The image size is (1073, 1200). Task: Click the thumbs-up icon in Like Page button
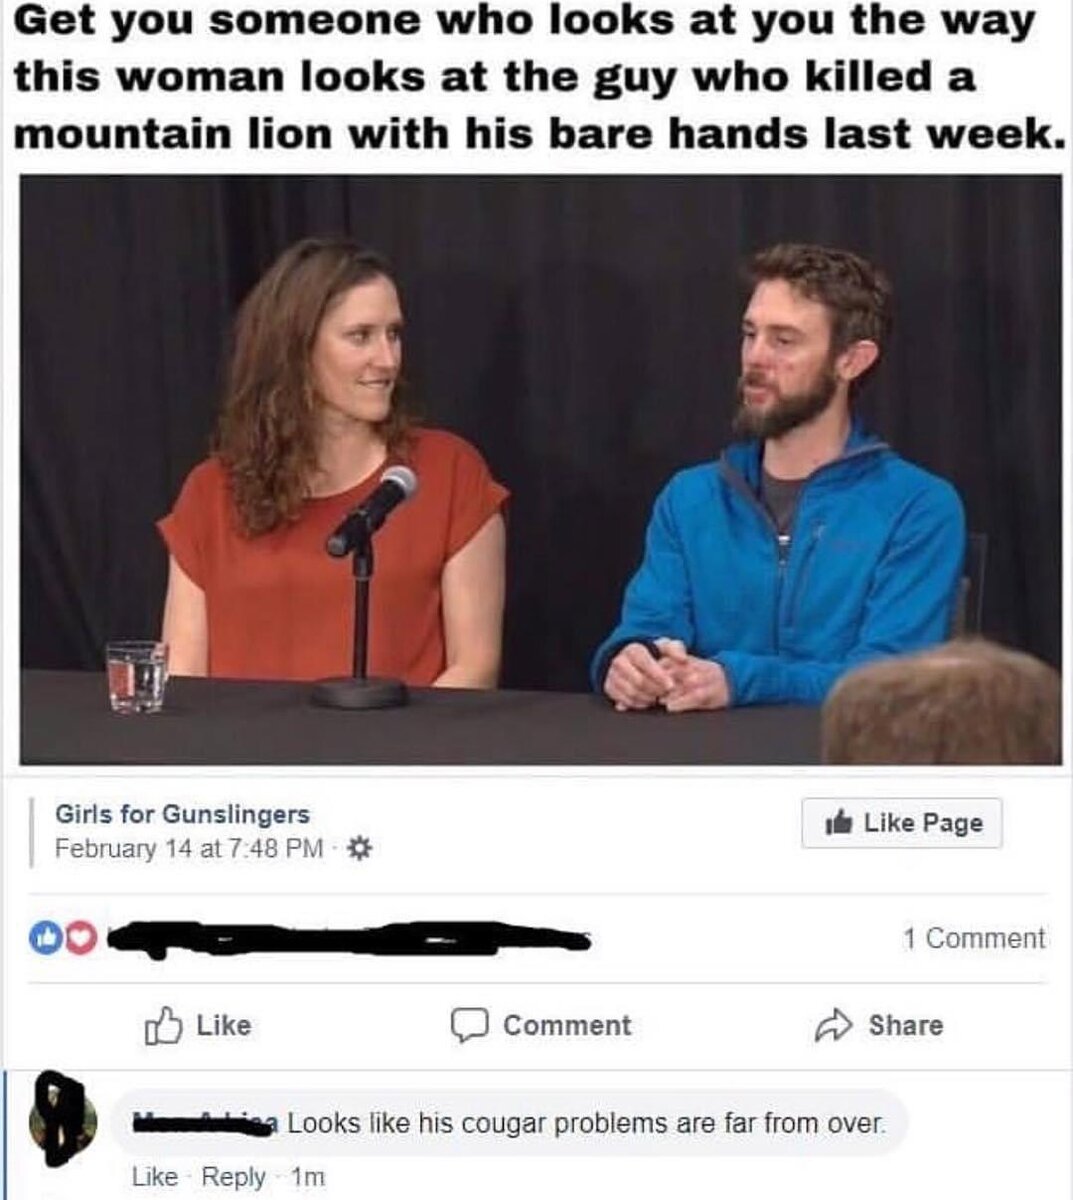tap(837, 823)
